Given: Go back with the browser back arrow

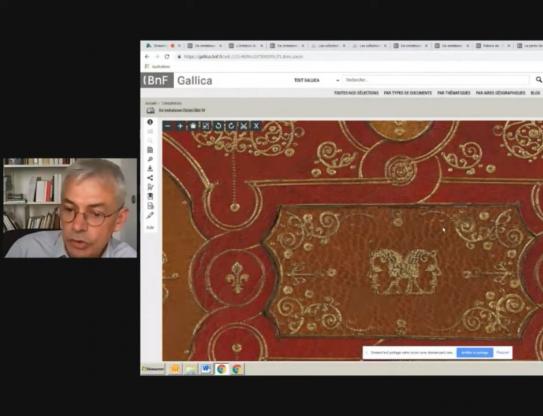Looking at the screenshot, I should pyautogui.click(x=147, y=56).
